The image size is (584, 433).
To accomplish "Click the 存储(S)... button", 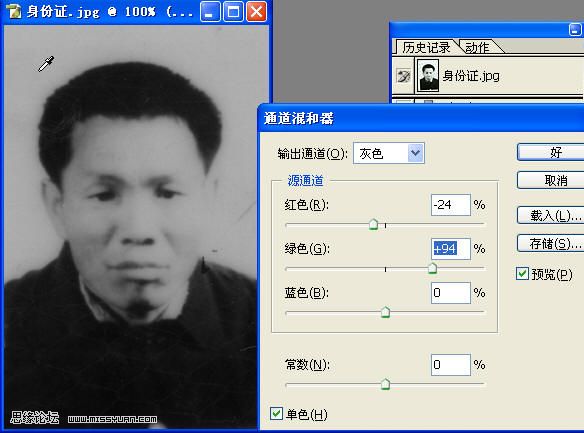I will [x=551, y=244].
